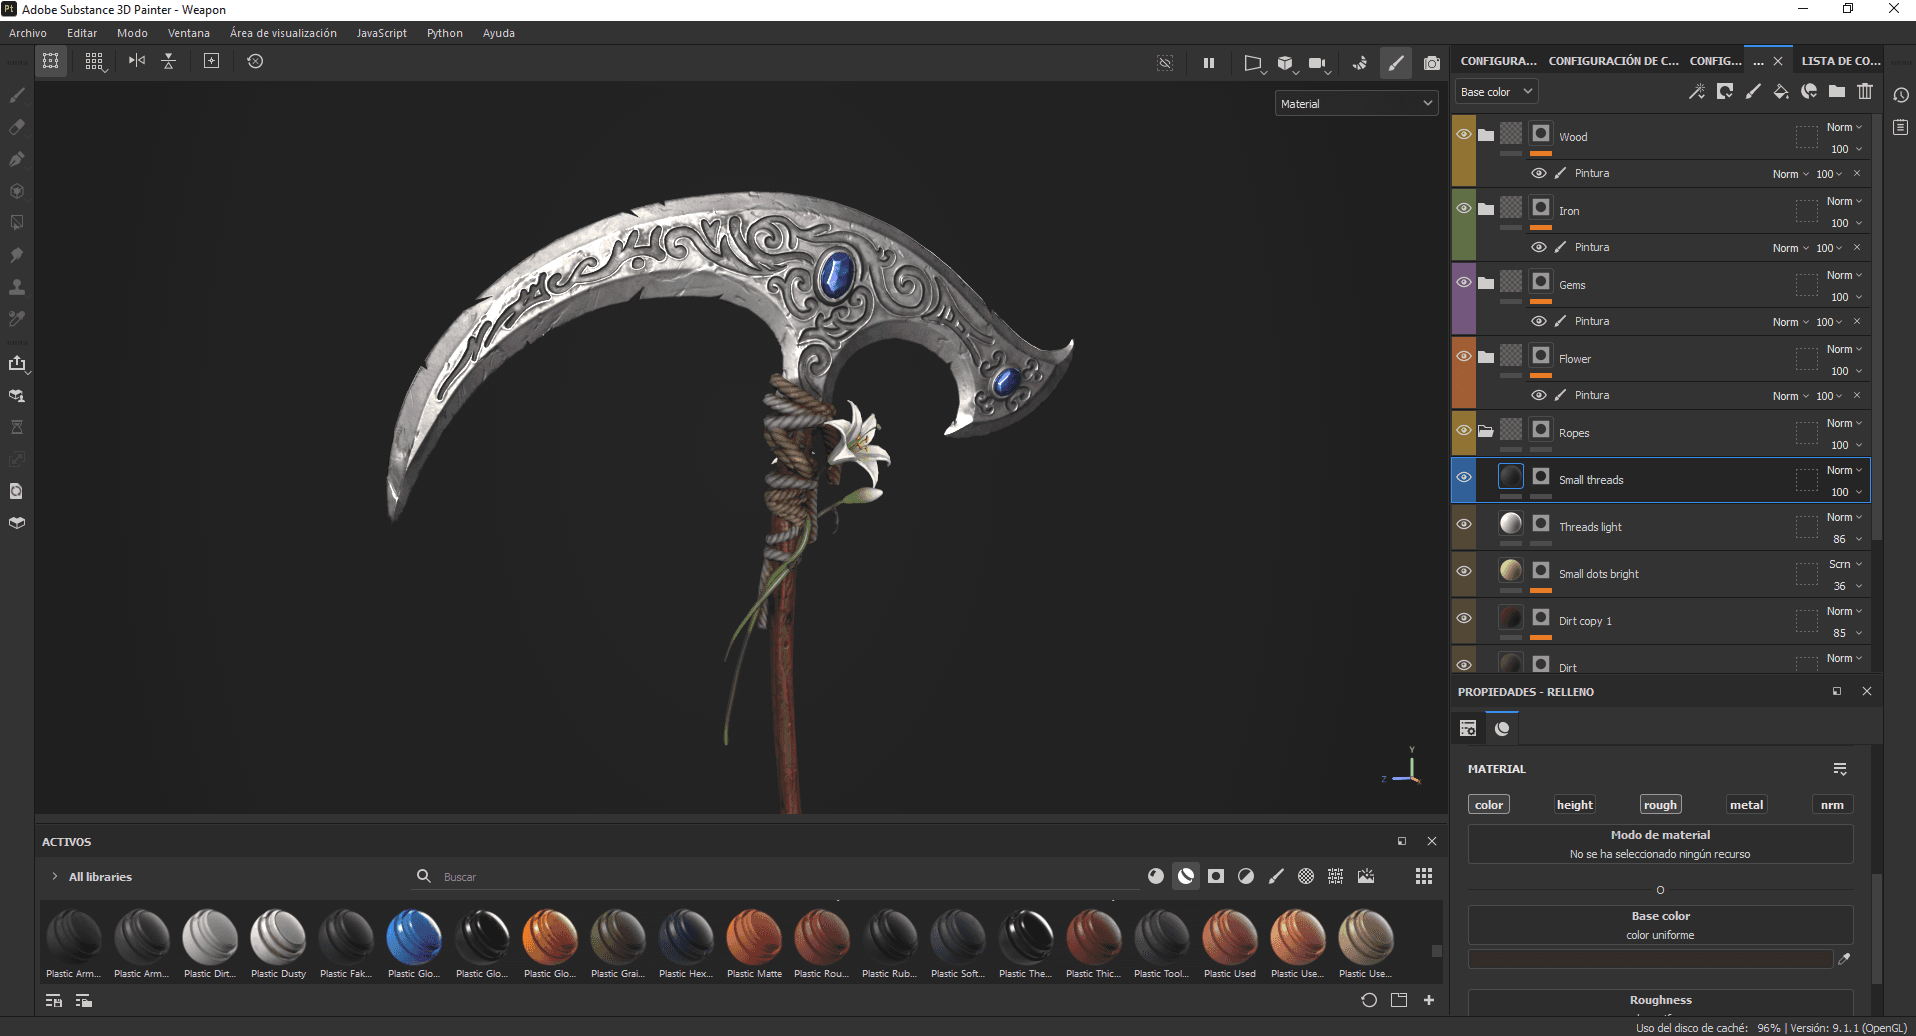This screenshot has width=1916, height=1036.
Task: Hide the Wood layer folder
Action: 1464,135
